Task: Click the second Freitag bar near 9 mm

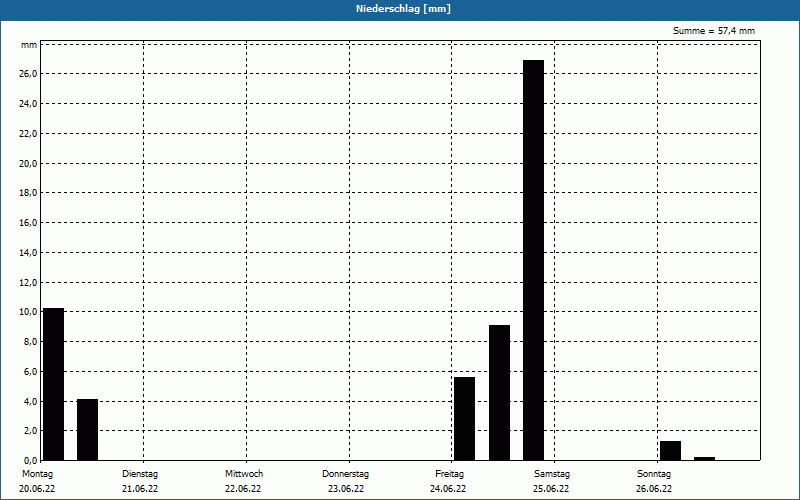Action: 499,393
